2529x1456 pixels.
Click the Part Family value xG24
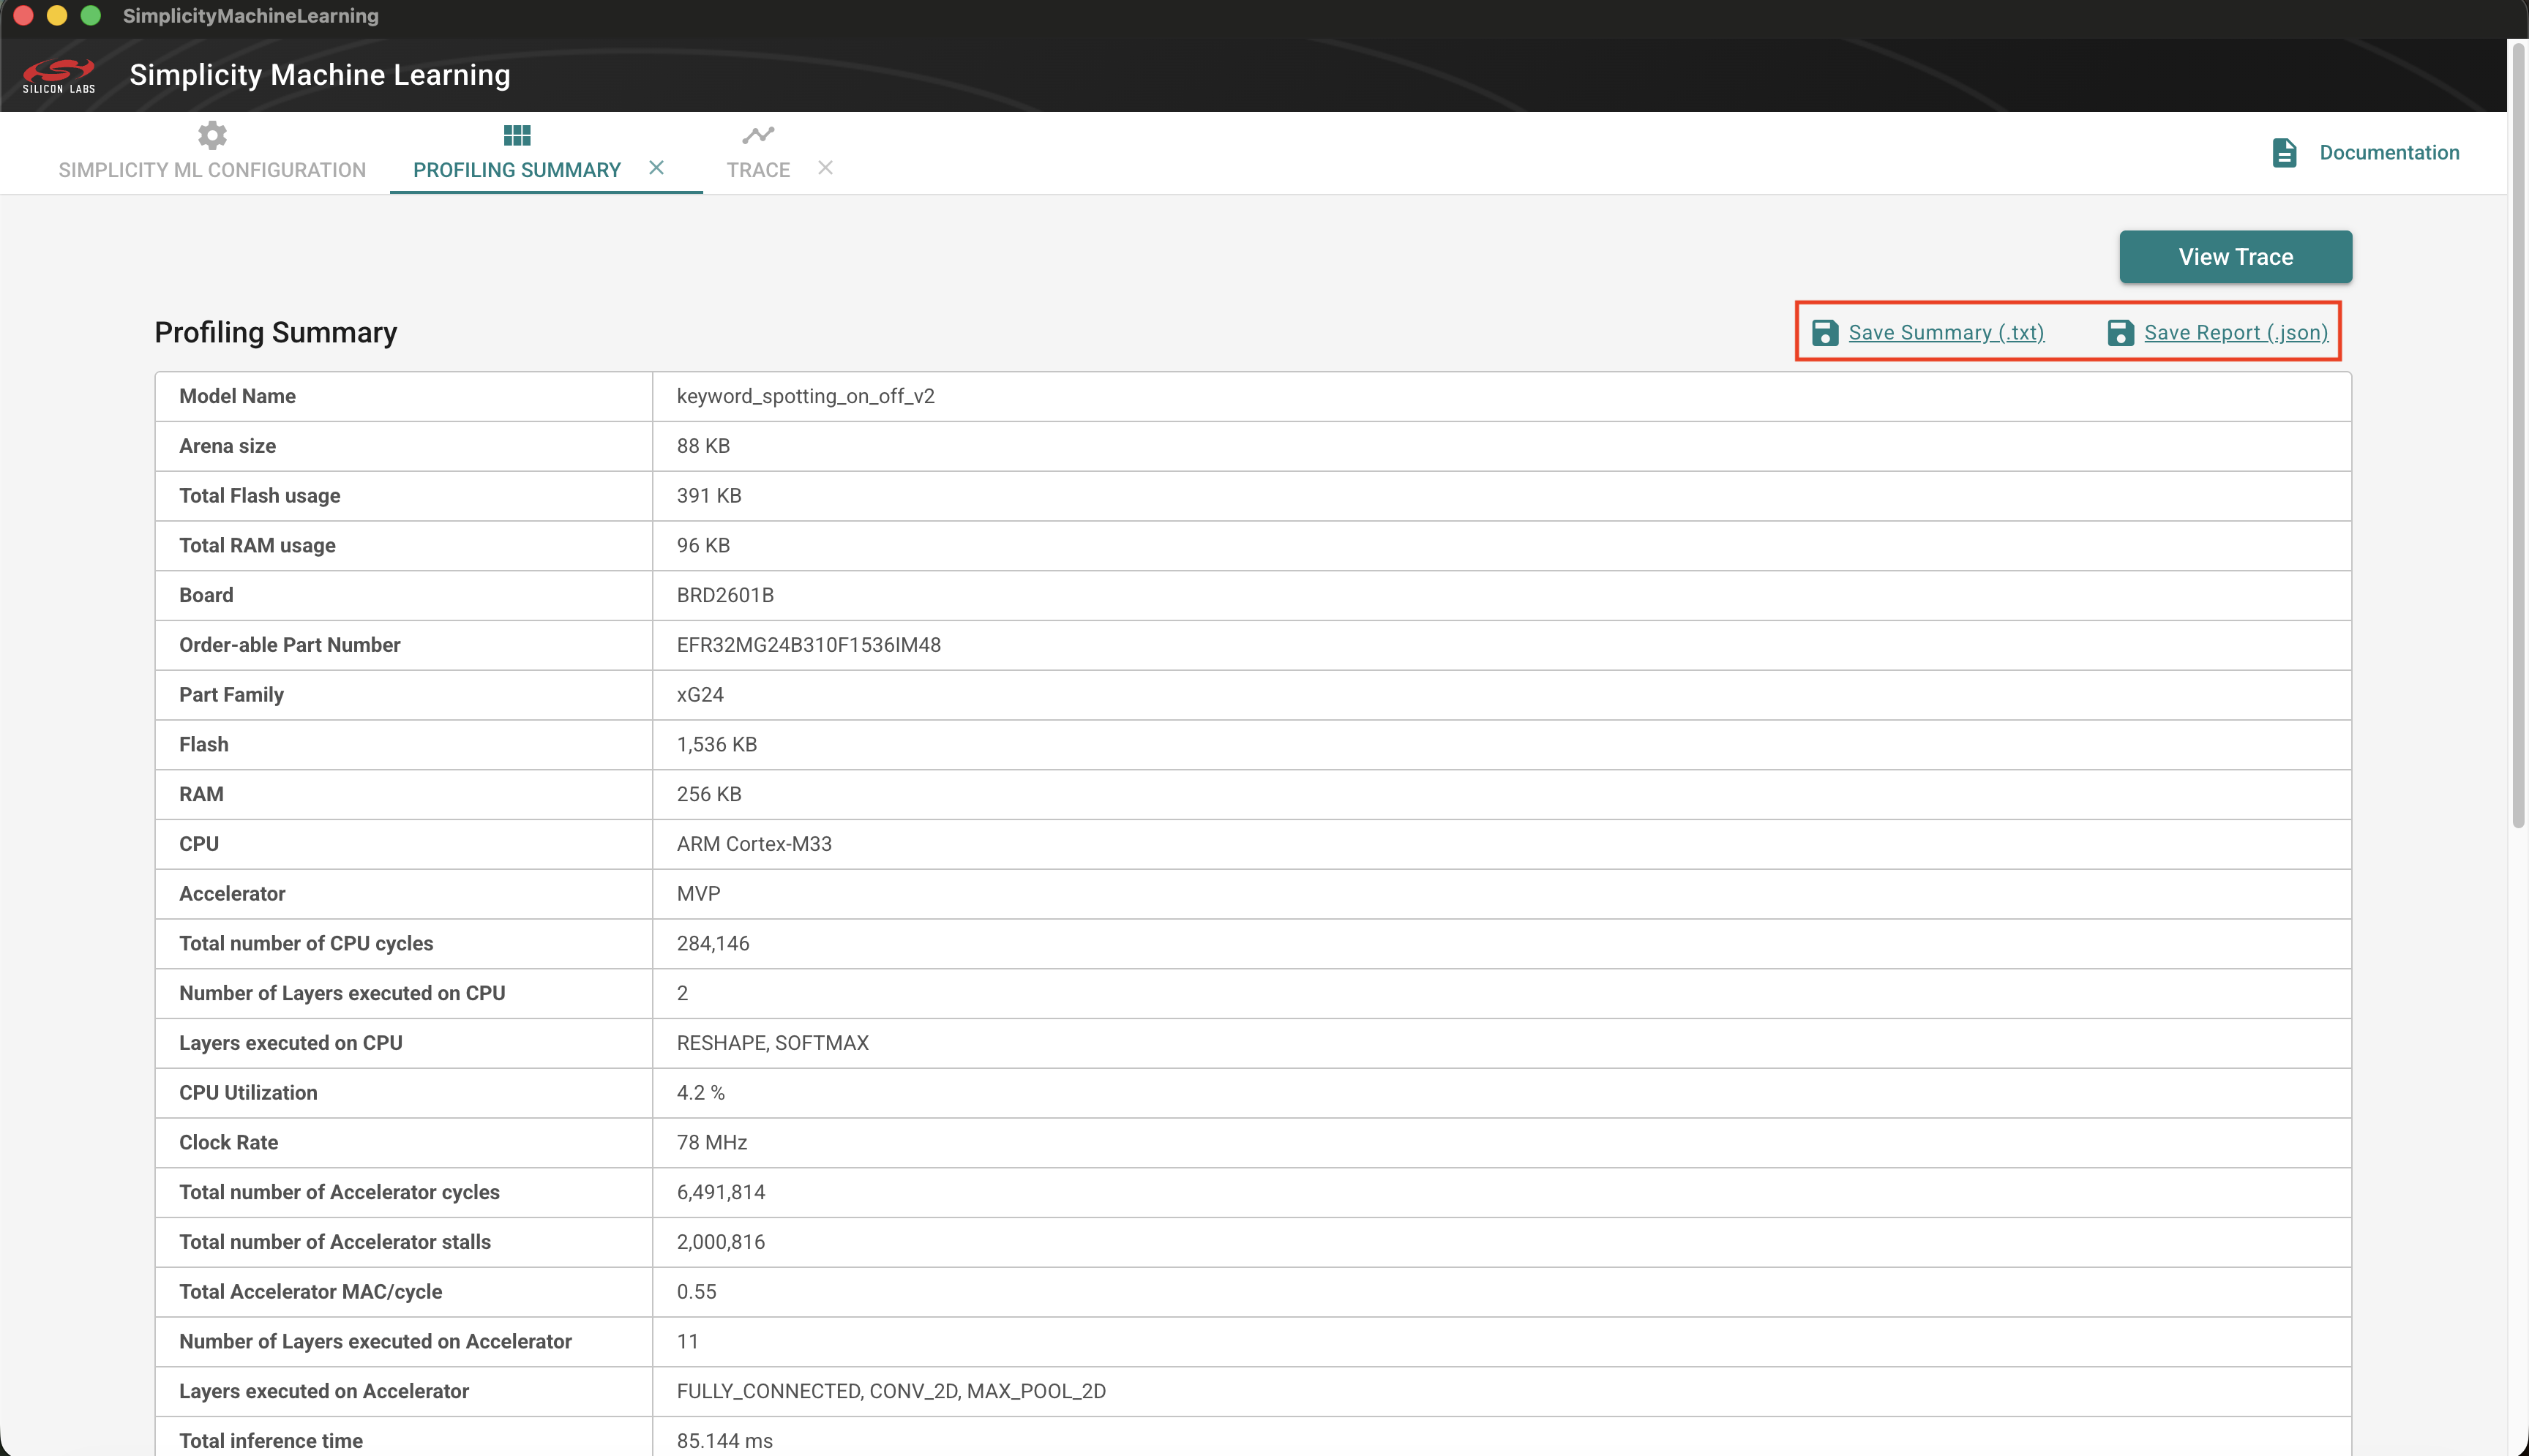[700, 696]
